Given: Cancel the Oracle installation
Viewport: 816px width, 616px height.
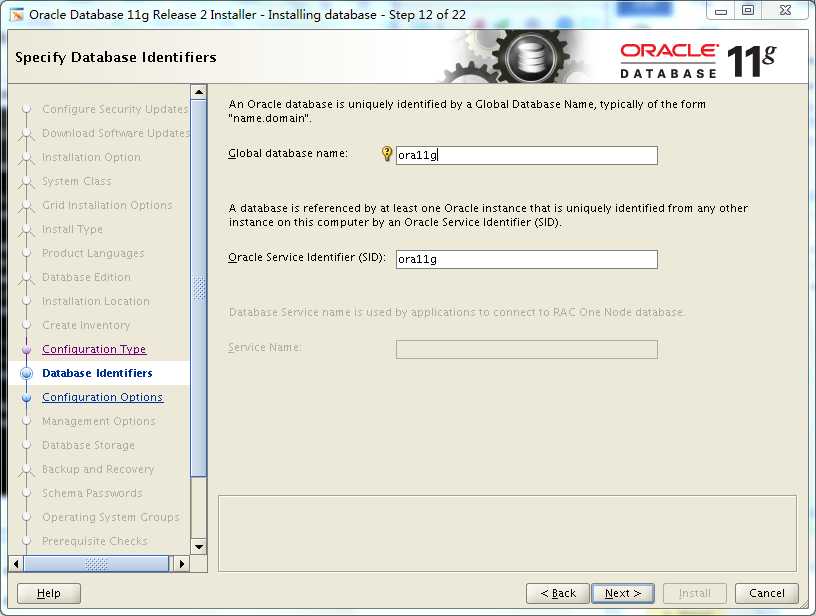Looking at the screenshot, I should click(766, 593).
